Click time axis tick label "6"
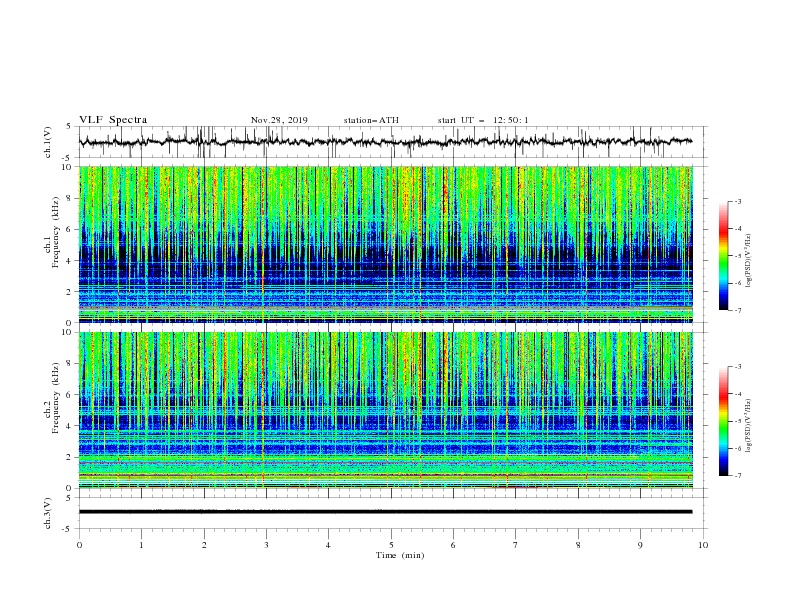Image resolution: width=792 pixels, height=612 pixels. pos(454,545)
